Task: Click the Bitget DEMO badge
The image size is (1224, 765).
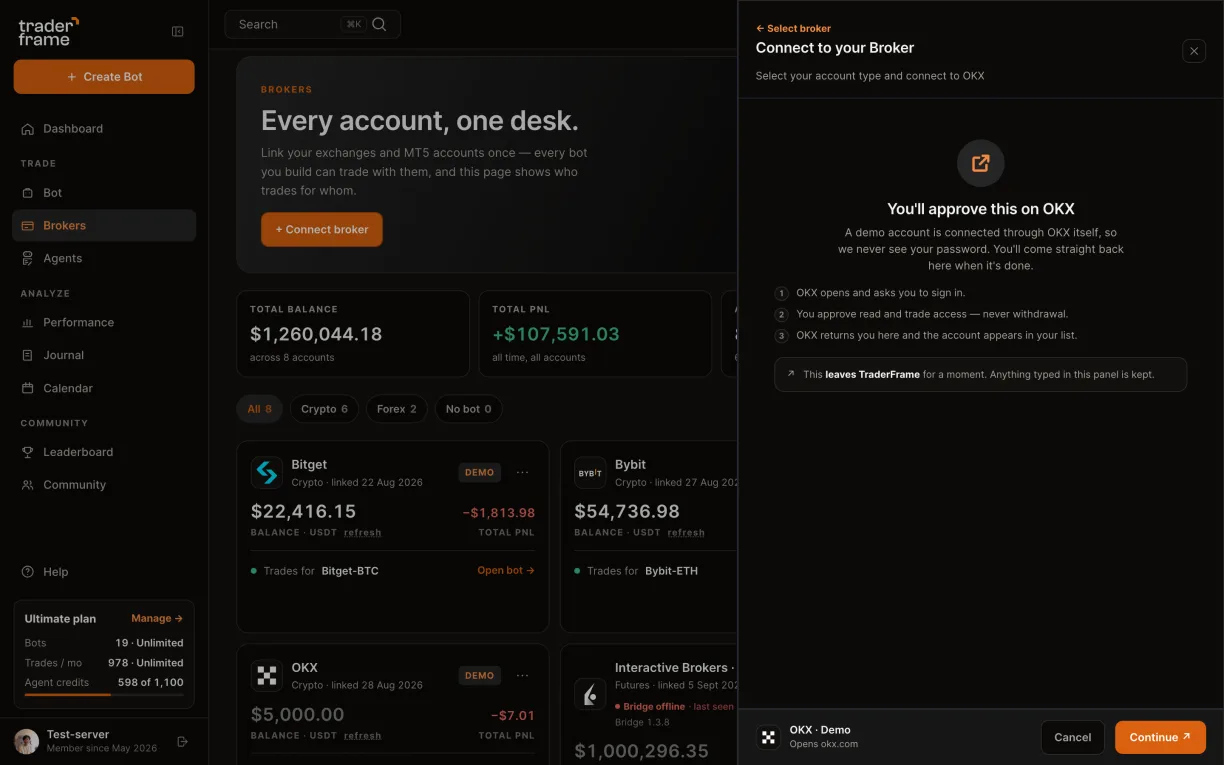Action: (479, 472)
